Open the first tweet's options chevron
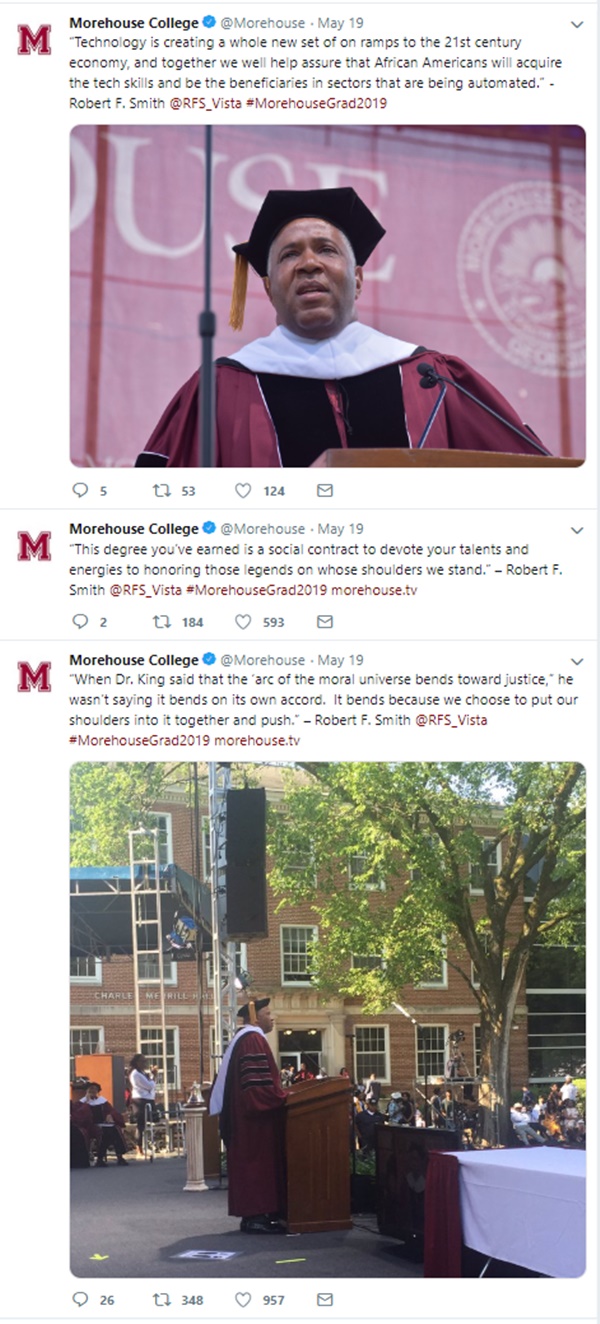 576,24
